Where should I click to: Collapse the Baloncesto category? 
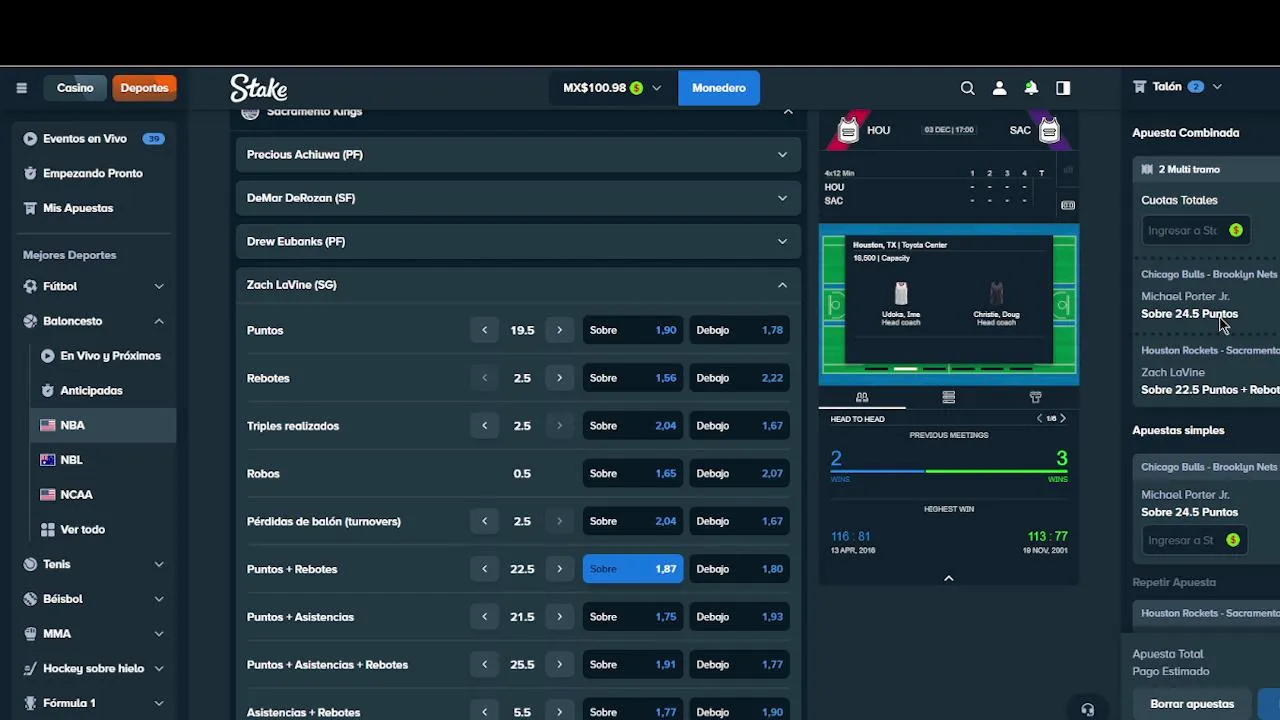[x=159, y=321]
